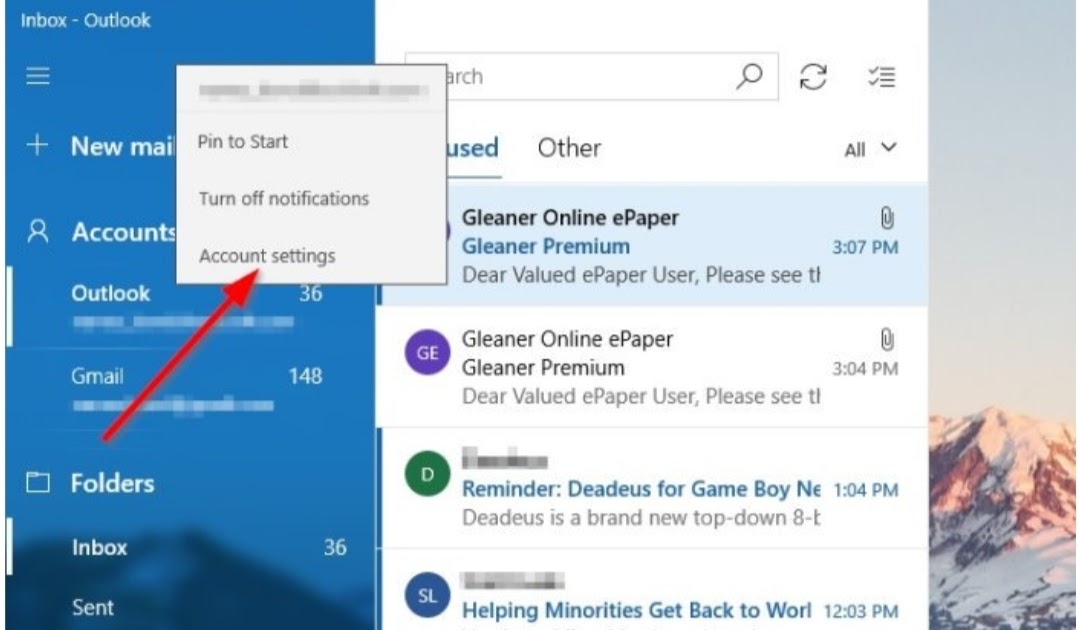The height and width of the screenshot is (630, 1080).
Task: Click attachment paperclip on 3:07 PM email
Action: tap(887, 218)
